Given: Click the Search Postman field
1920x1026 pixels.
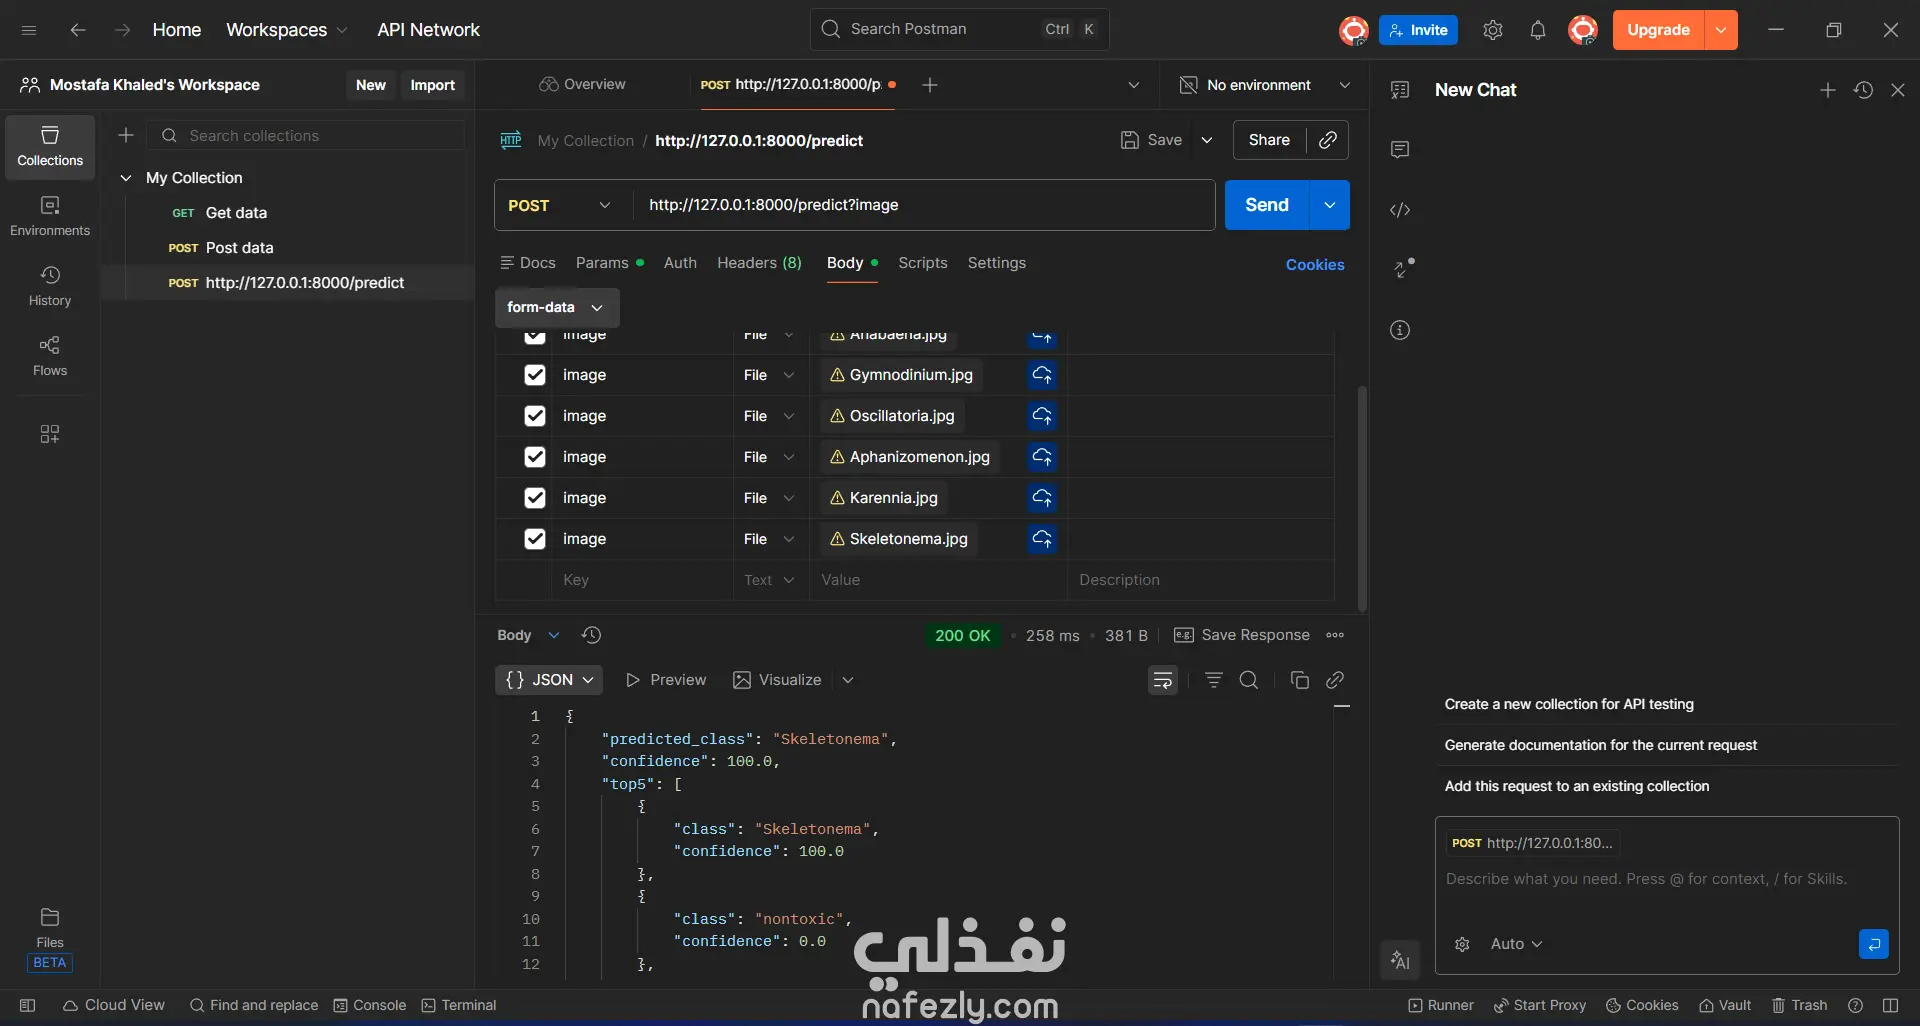Looking at the screenshot, I should pos(959,29).
